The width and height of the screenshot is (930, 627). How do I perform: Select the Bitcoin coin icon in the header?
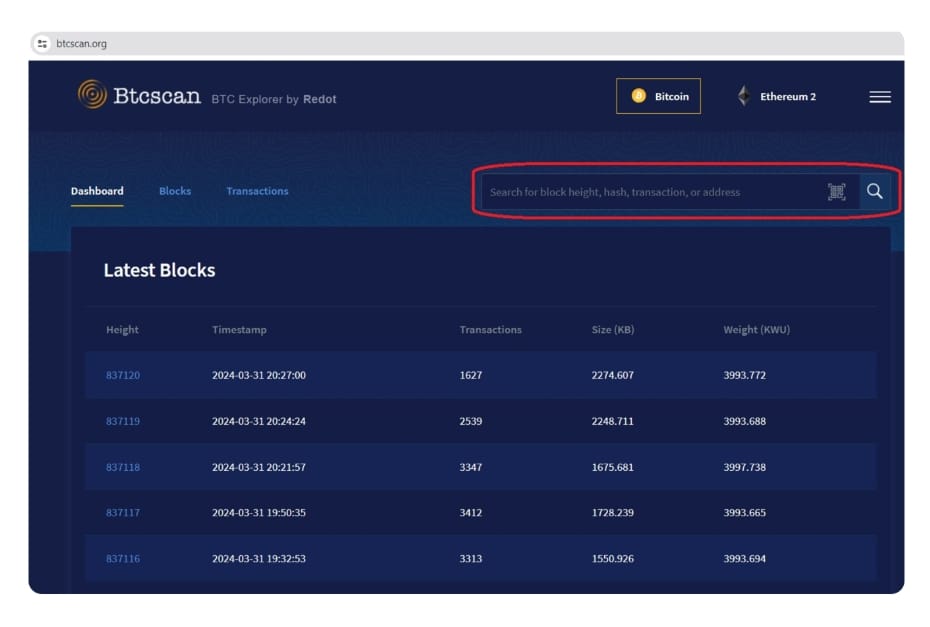coord(640,96)
